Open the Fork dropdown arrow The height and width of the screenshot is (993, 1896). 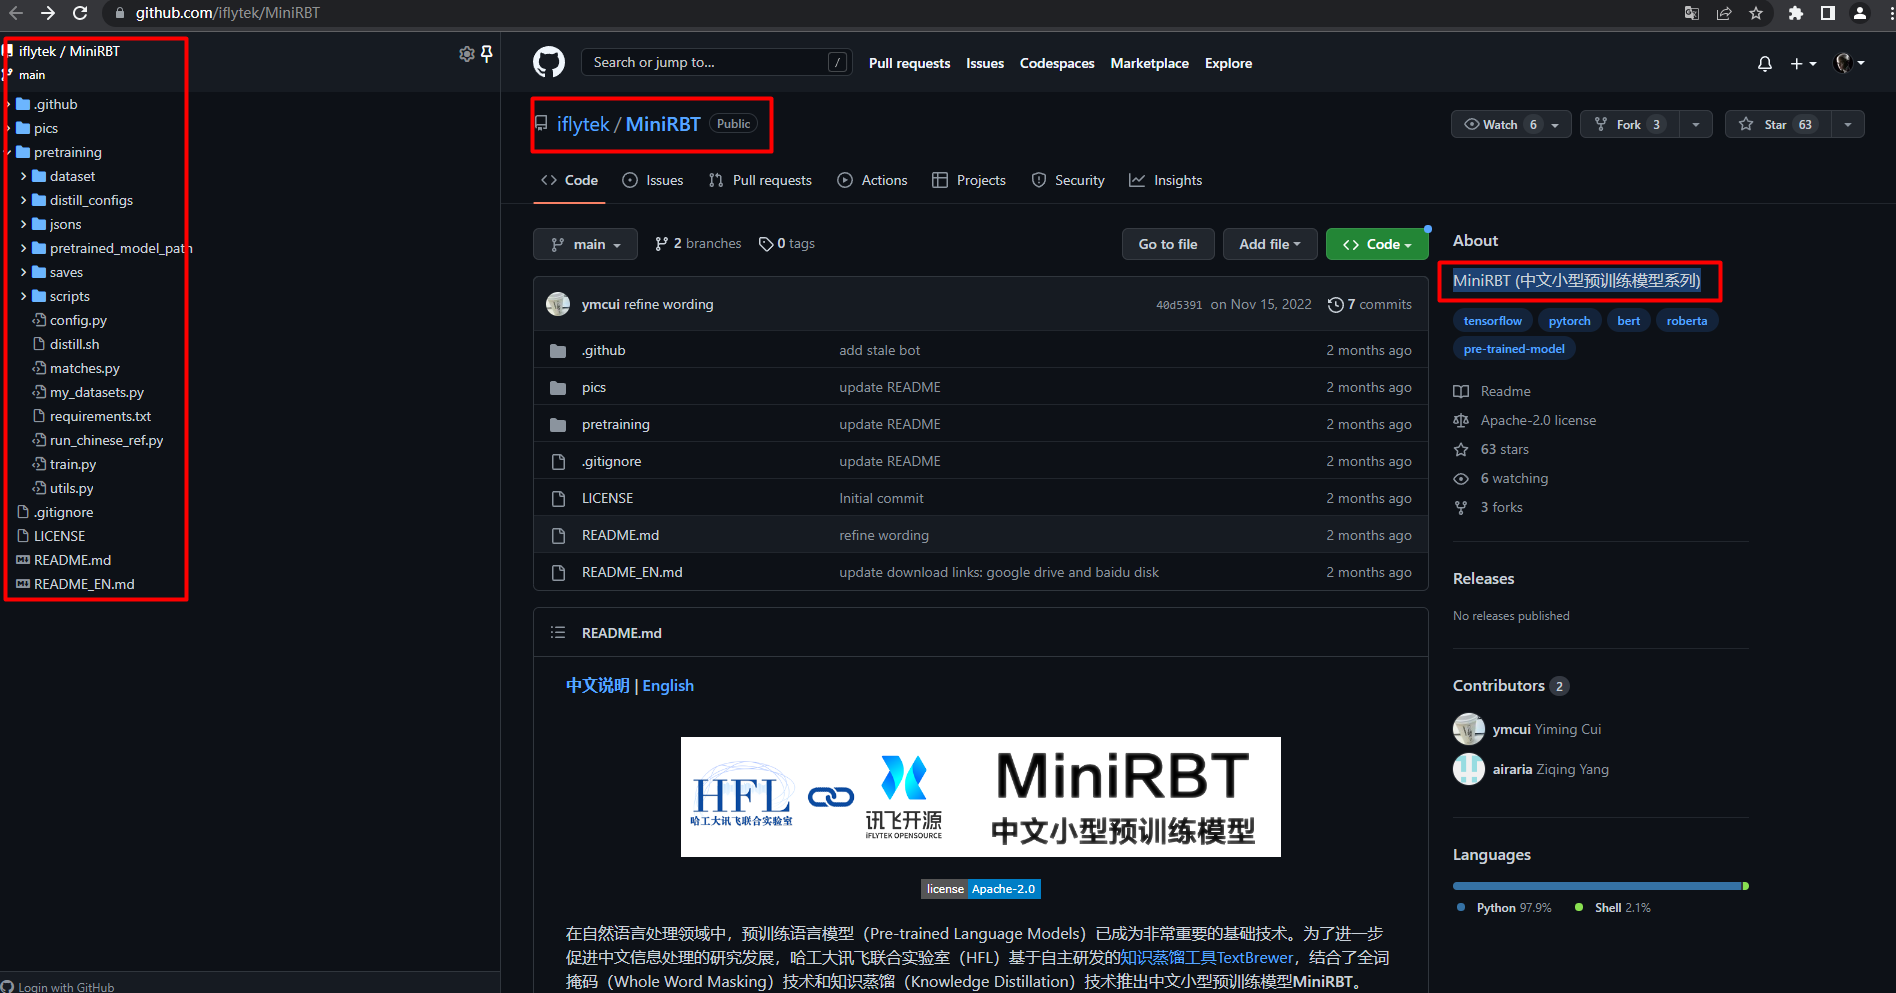[1696, 124]
